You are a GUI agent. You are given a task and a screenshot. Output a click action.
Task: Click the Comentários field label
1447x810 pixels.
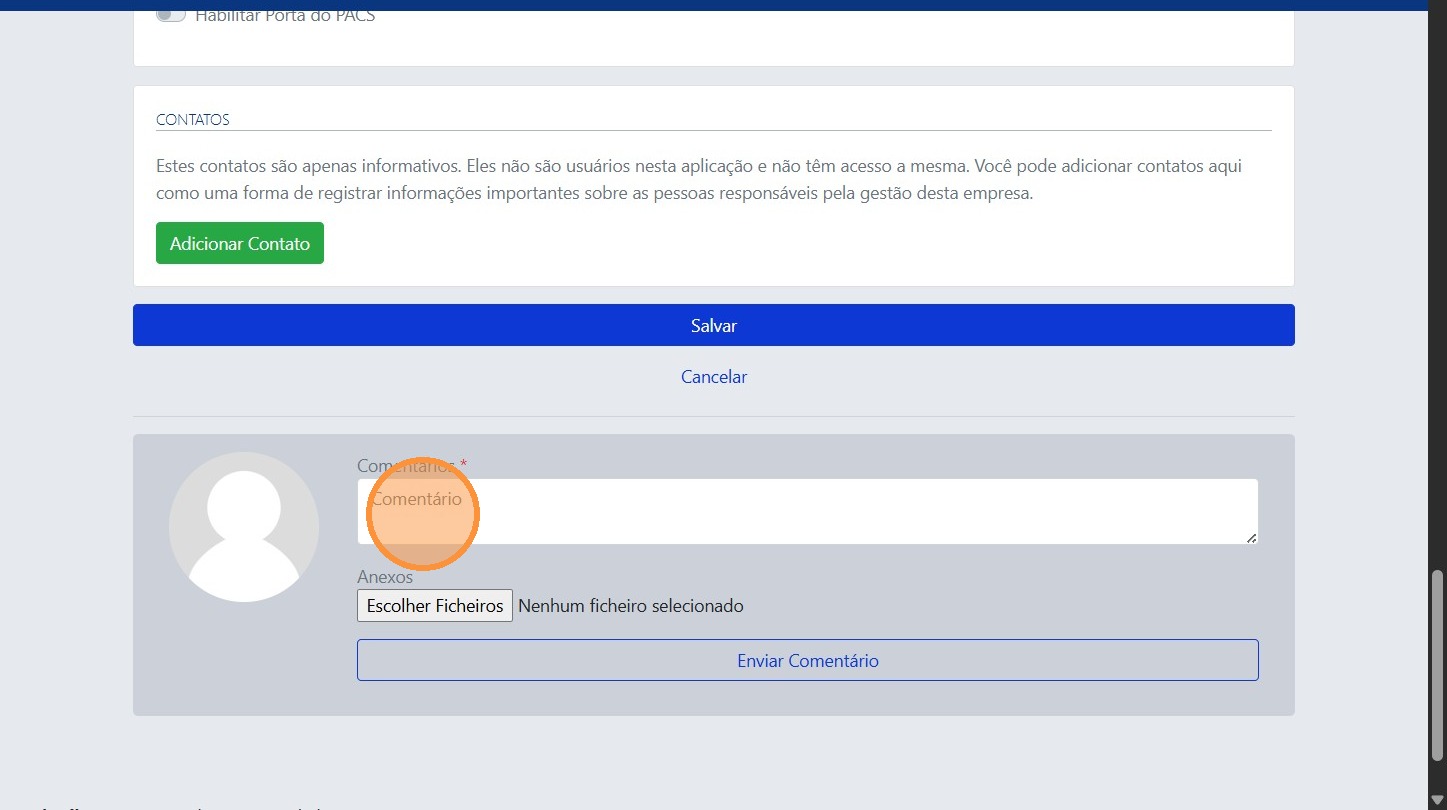coord(405,466)
